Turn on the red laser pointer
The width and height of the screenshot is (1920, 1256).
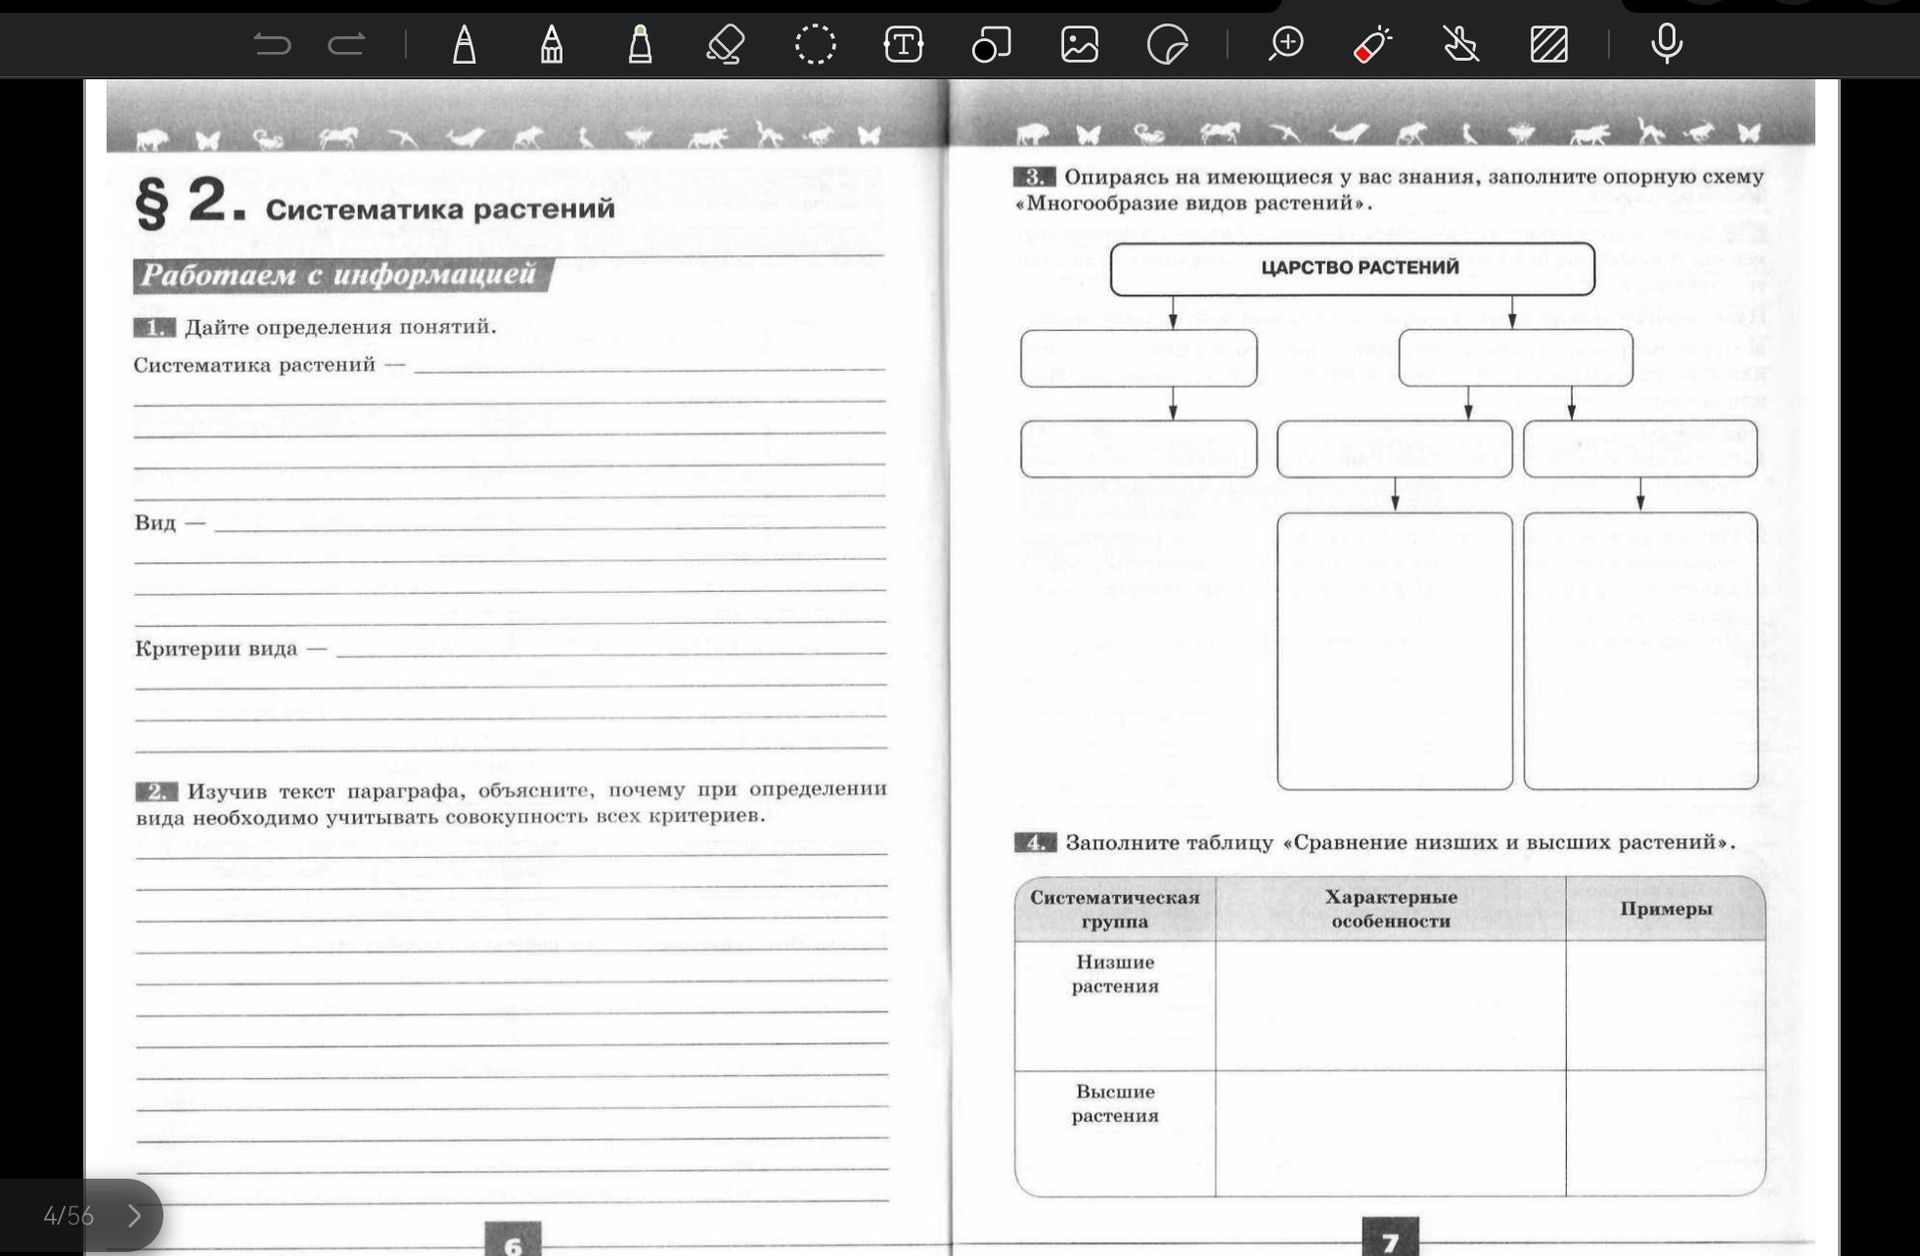pyautogui.click(x=1373, y=44)
